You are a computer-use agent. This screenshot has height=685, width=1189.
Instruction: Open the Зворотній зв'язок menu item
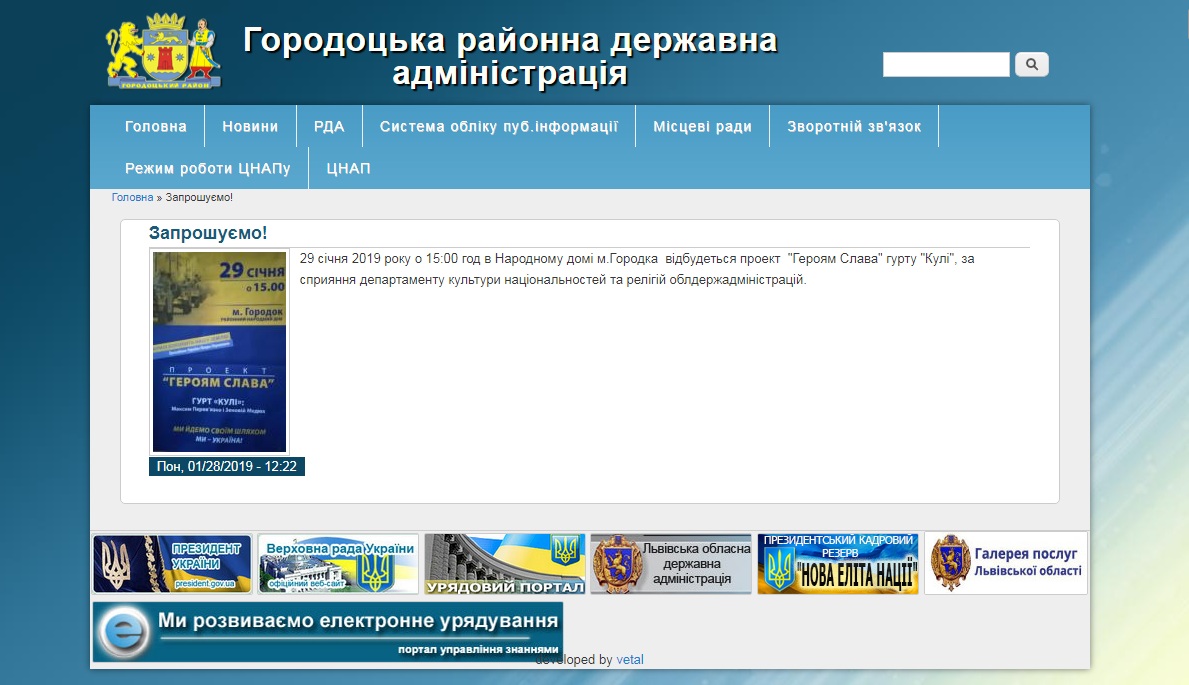tap(853, 127)
